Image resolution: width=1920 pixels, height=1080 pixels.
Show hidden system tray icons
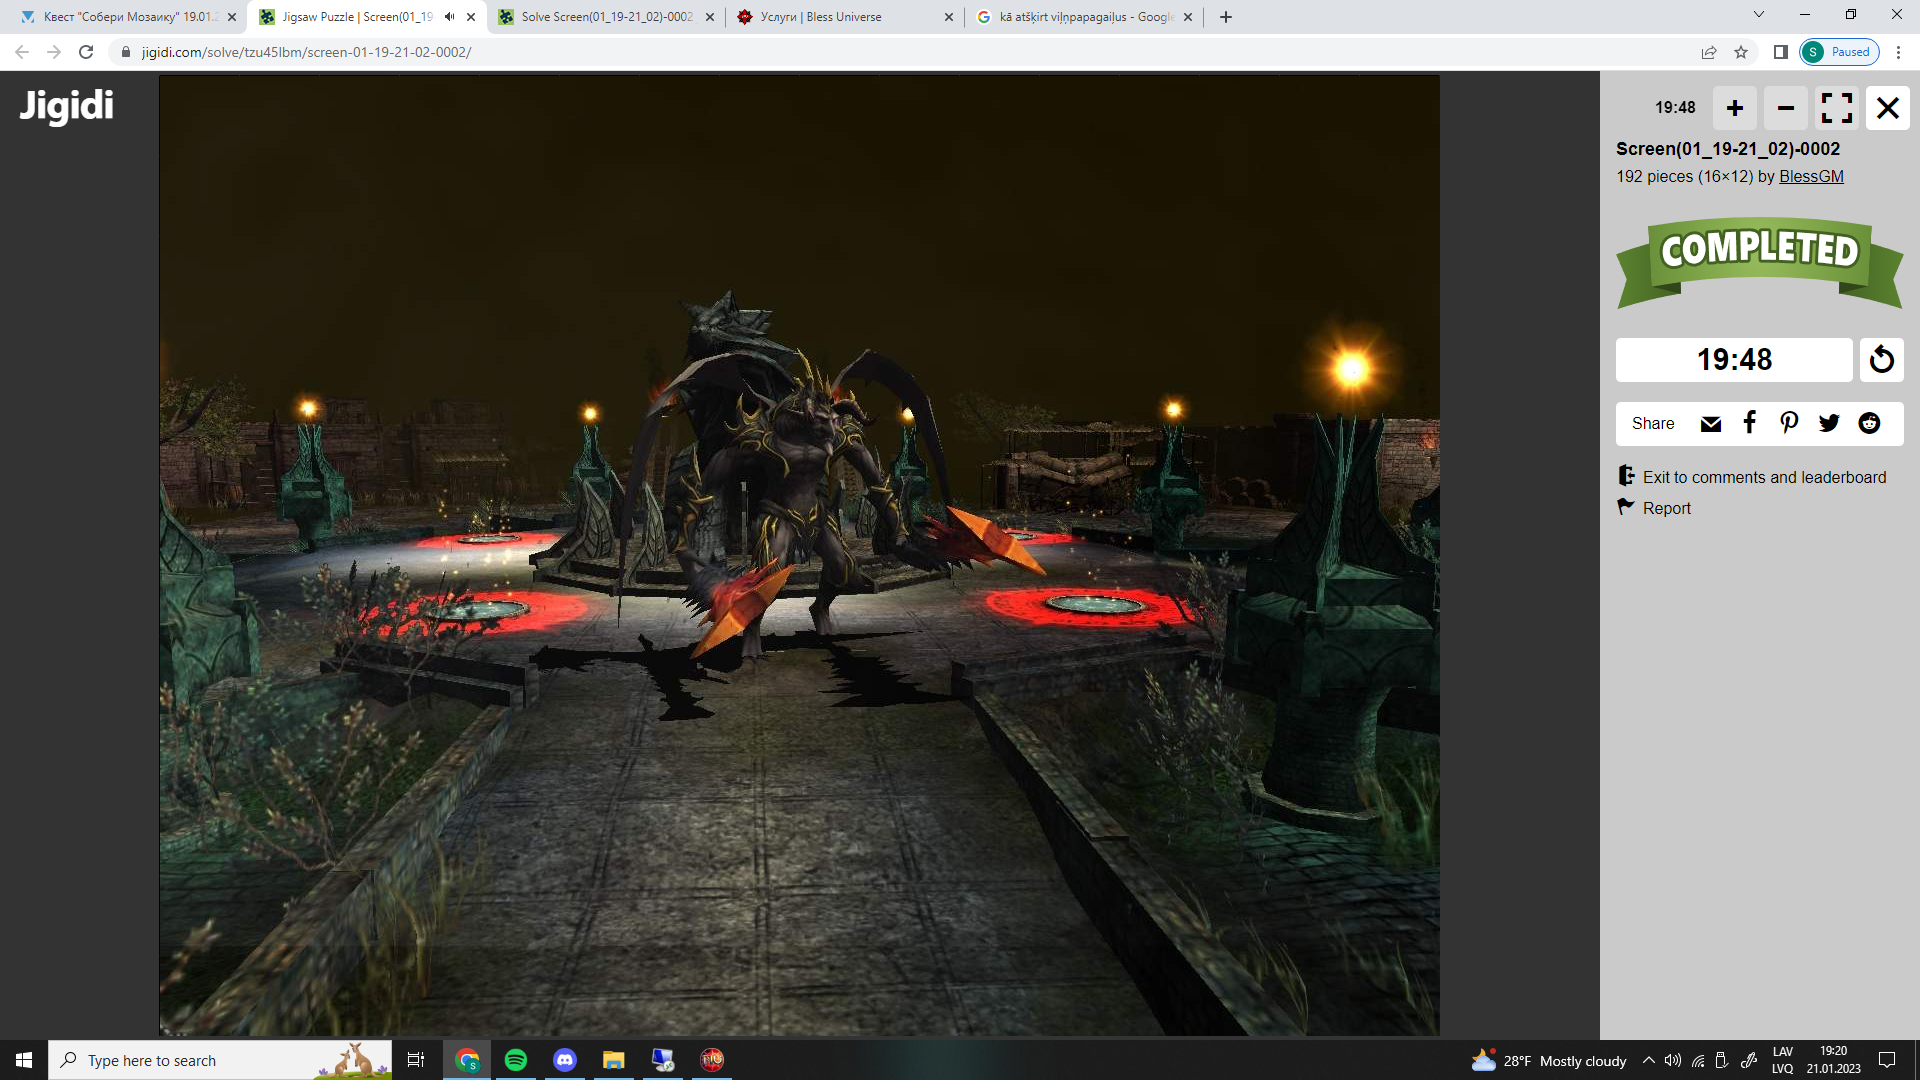tap(1649, 1060)
